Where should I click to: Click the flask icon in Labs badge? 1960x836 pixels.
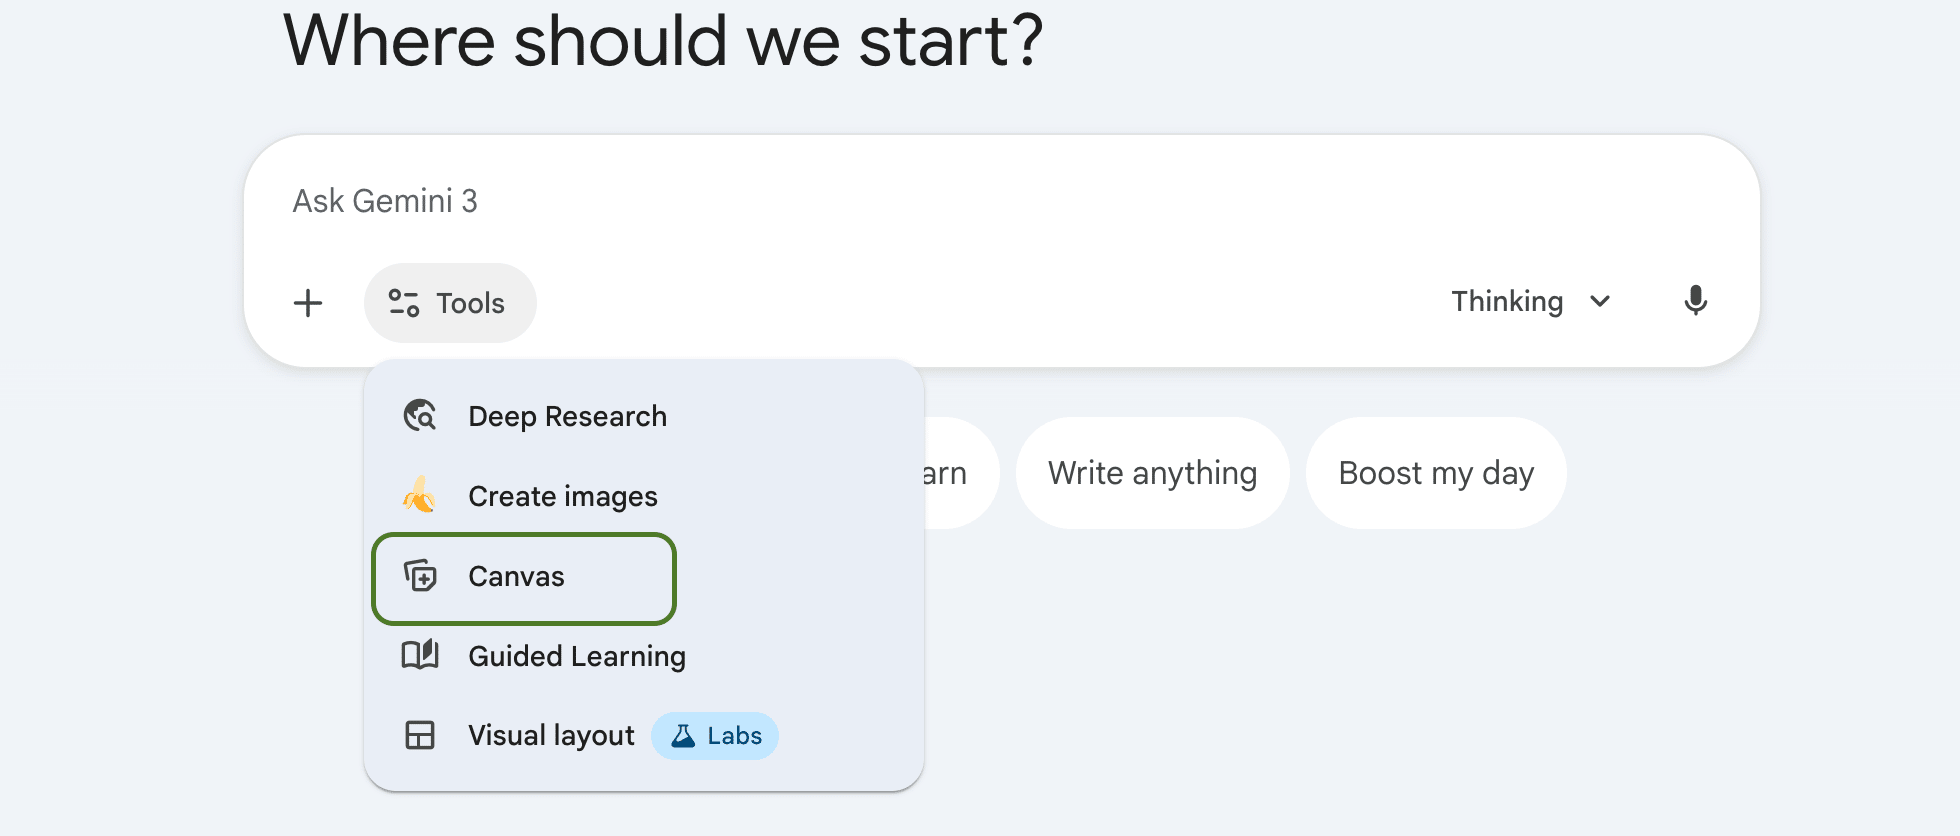(683, 736)
